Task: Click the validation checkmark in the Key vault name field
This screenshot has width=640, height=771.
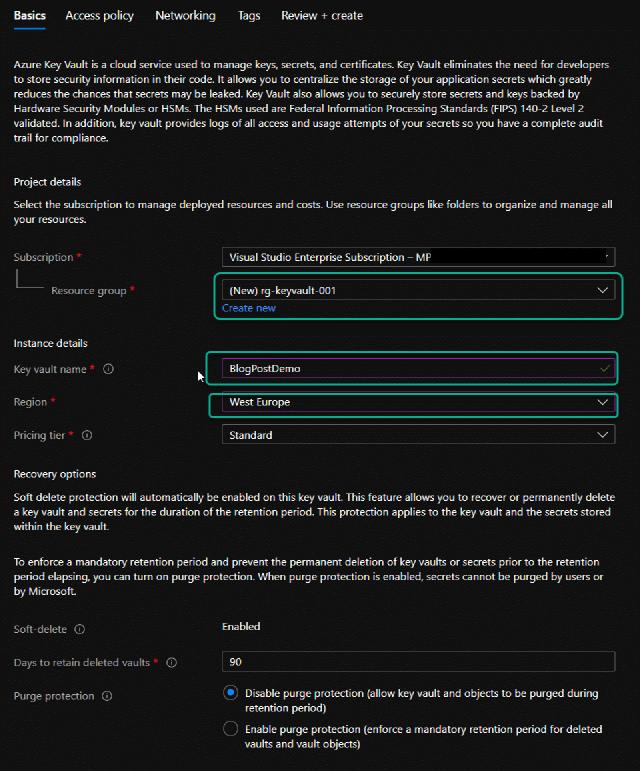Action: point(603,368)
